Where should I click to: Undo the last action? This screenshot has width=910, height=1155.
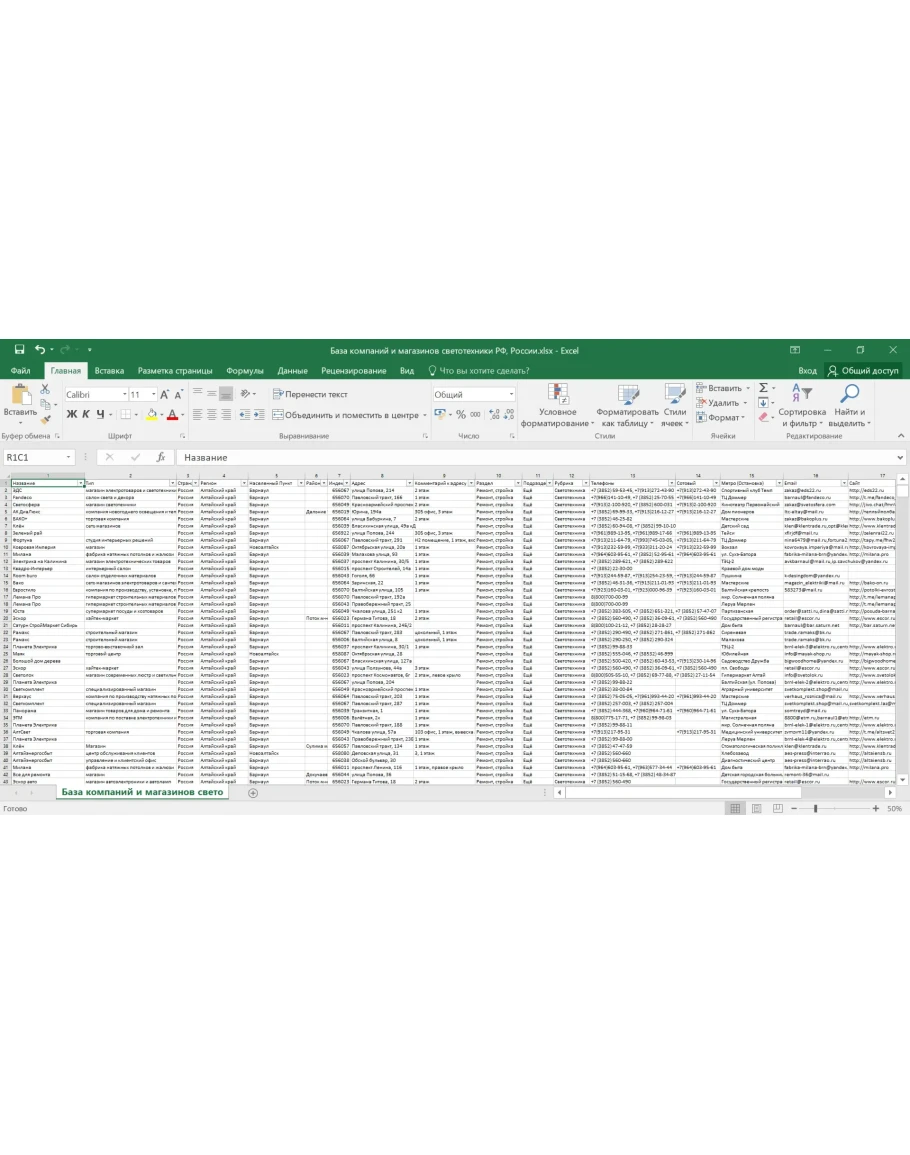click(40, 350)
